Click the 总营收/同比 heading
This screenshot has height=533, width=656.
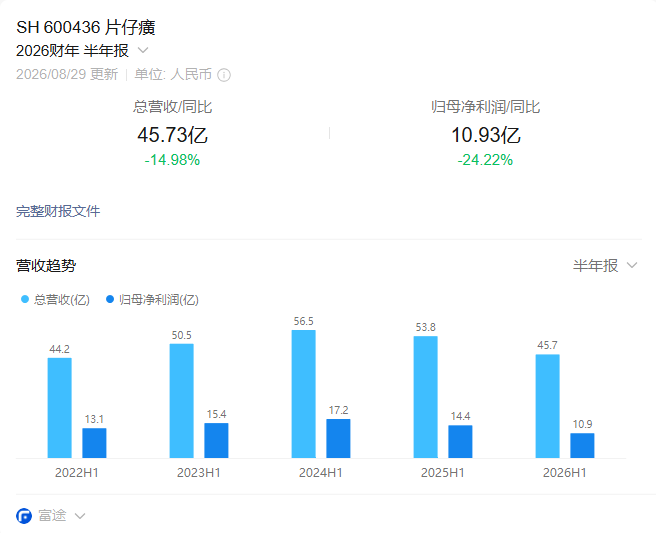pos(172,107)
